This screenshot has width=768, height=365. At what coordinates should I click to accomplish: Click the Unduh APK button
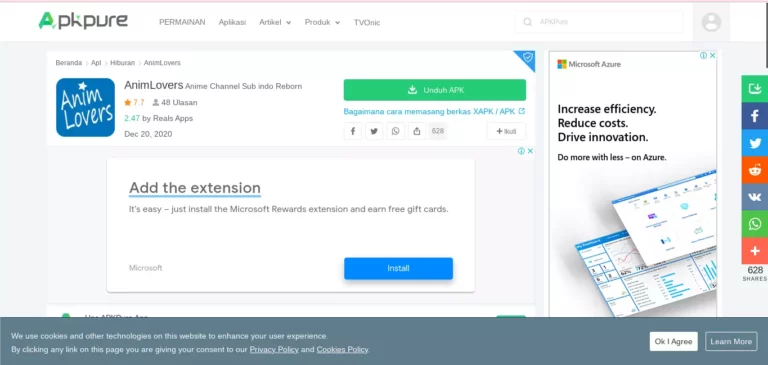(x=435, y=90)
